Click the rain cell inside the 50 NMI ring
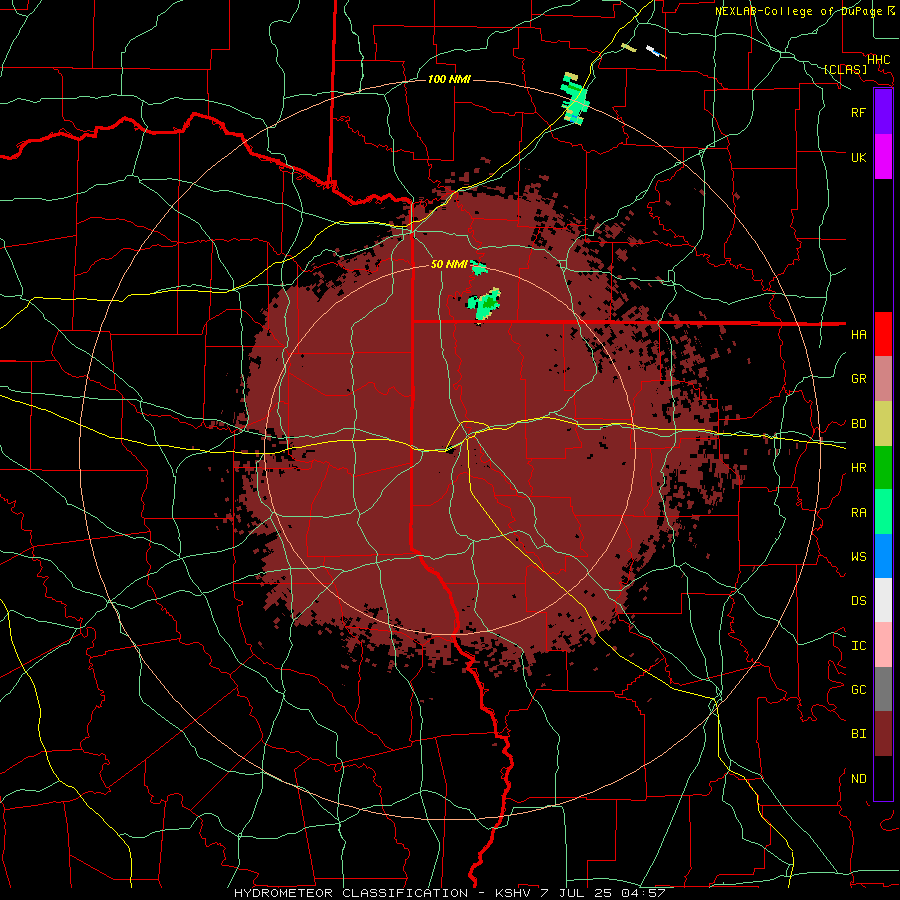 pos(484,305)
